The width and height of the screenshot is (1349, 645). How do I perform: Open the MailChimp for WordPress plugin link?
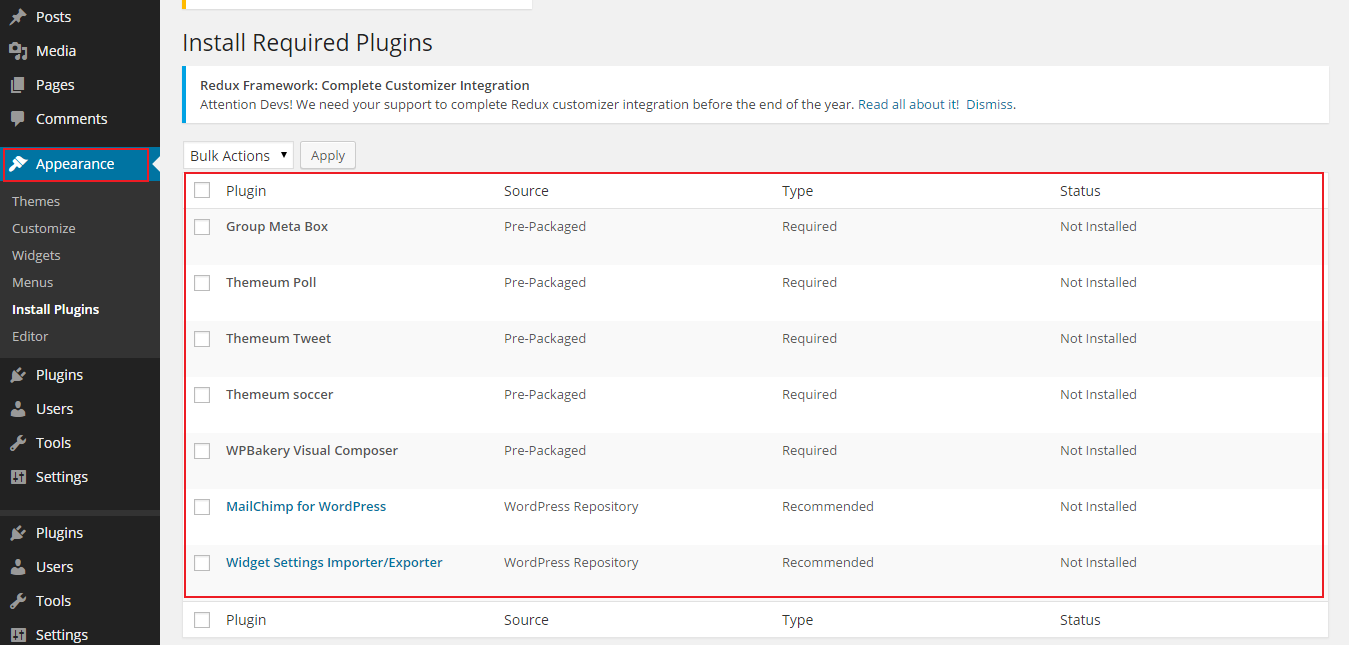click(x=306, y=506)
